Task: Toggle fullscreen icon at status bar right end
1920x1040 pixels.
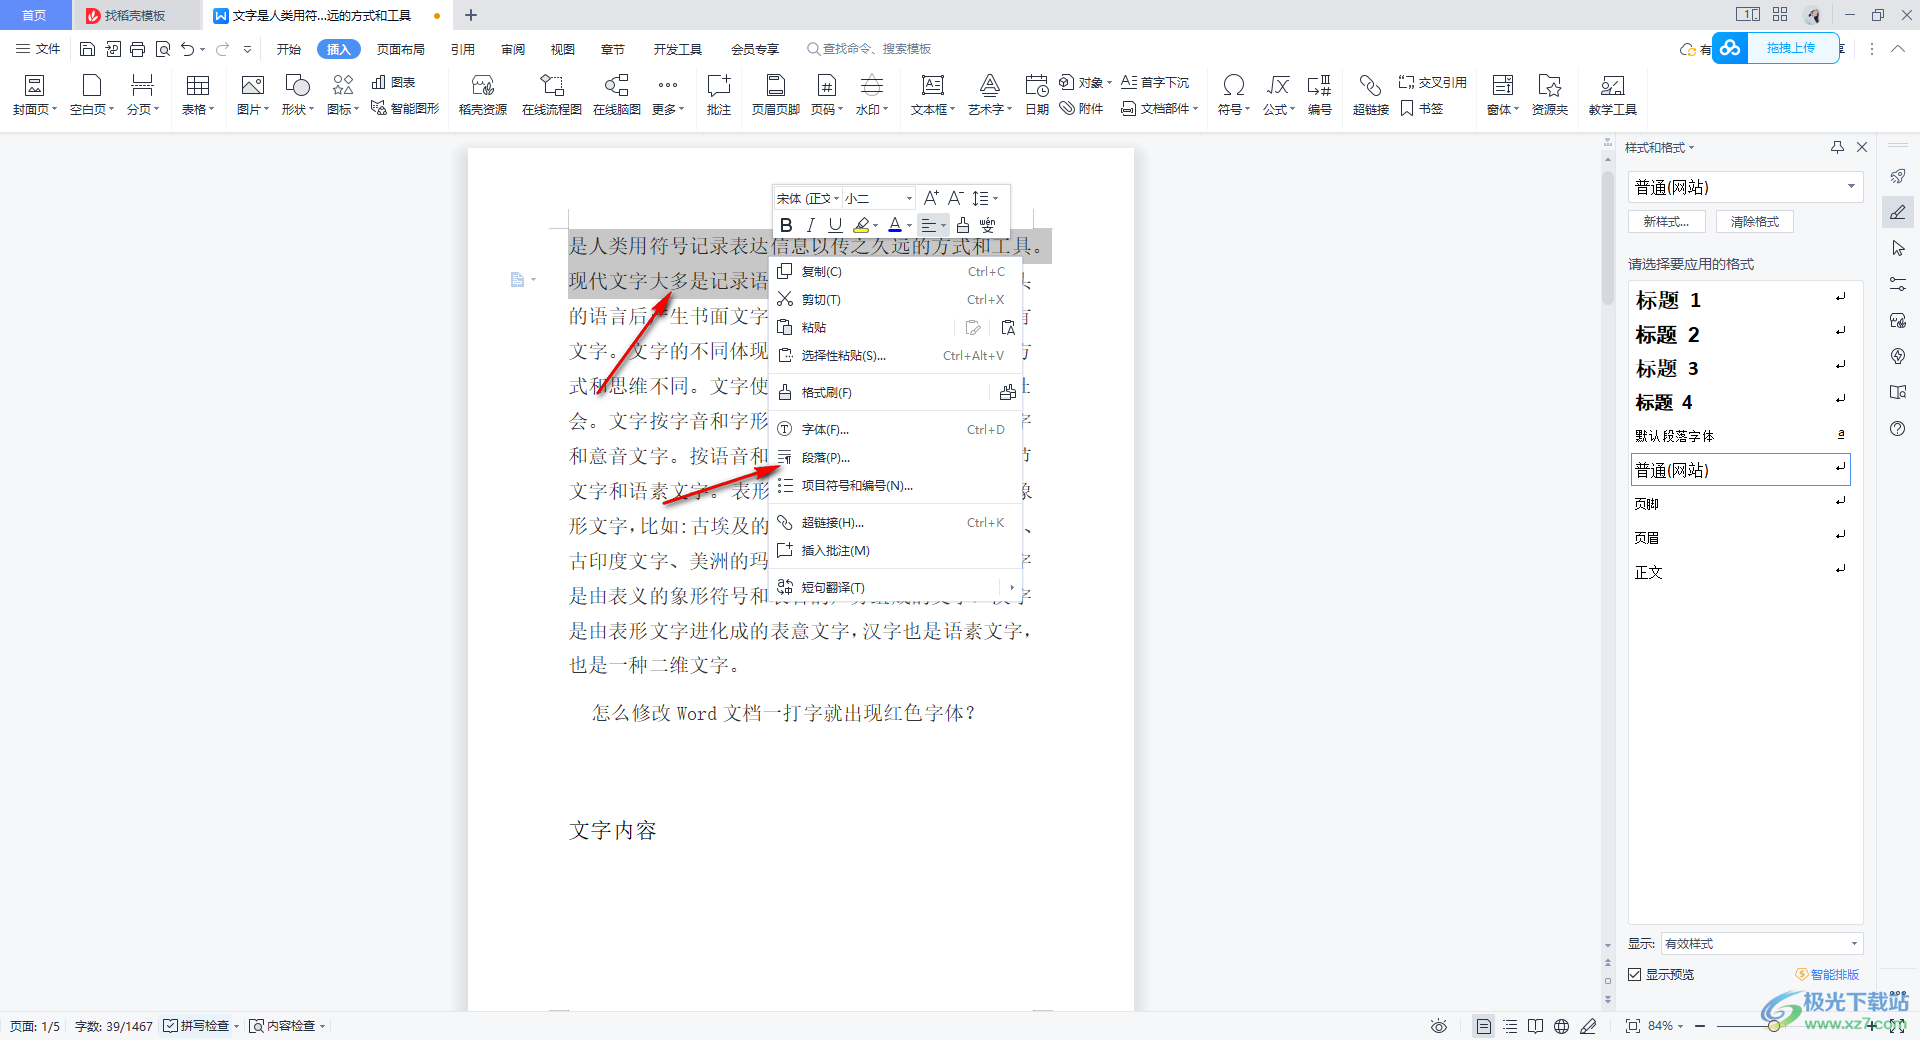Action: coord(1895,1026)
